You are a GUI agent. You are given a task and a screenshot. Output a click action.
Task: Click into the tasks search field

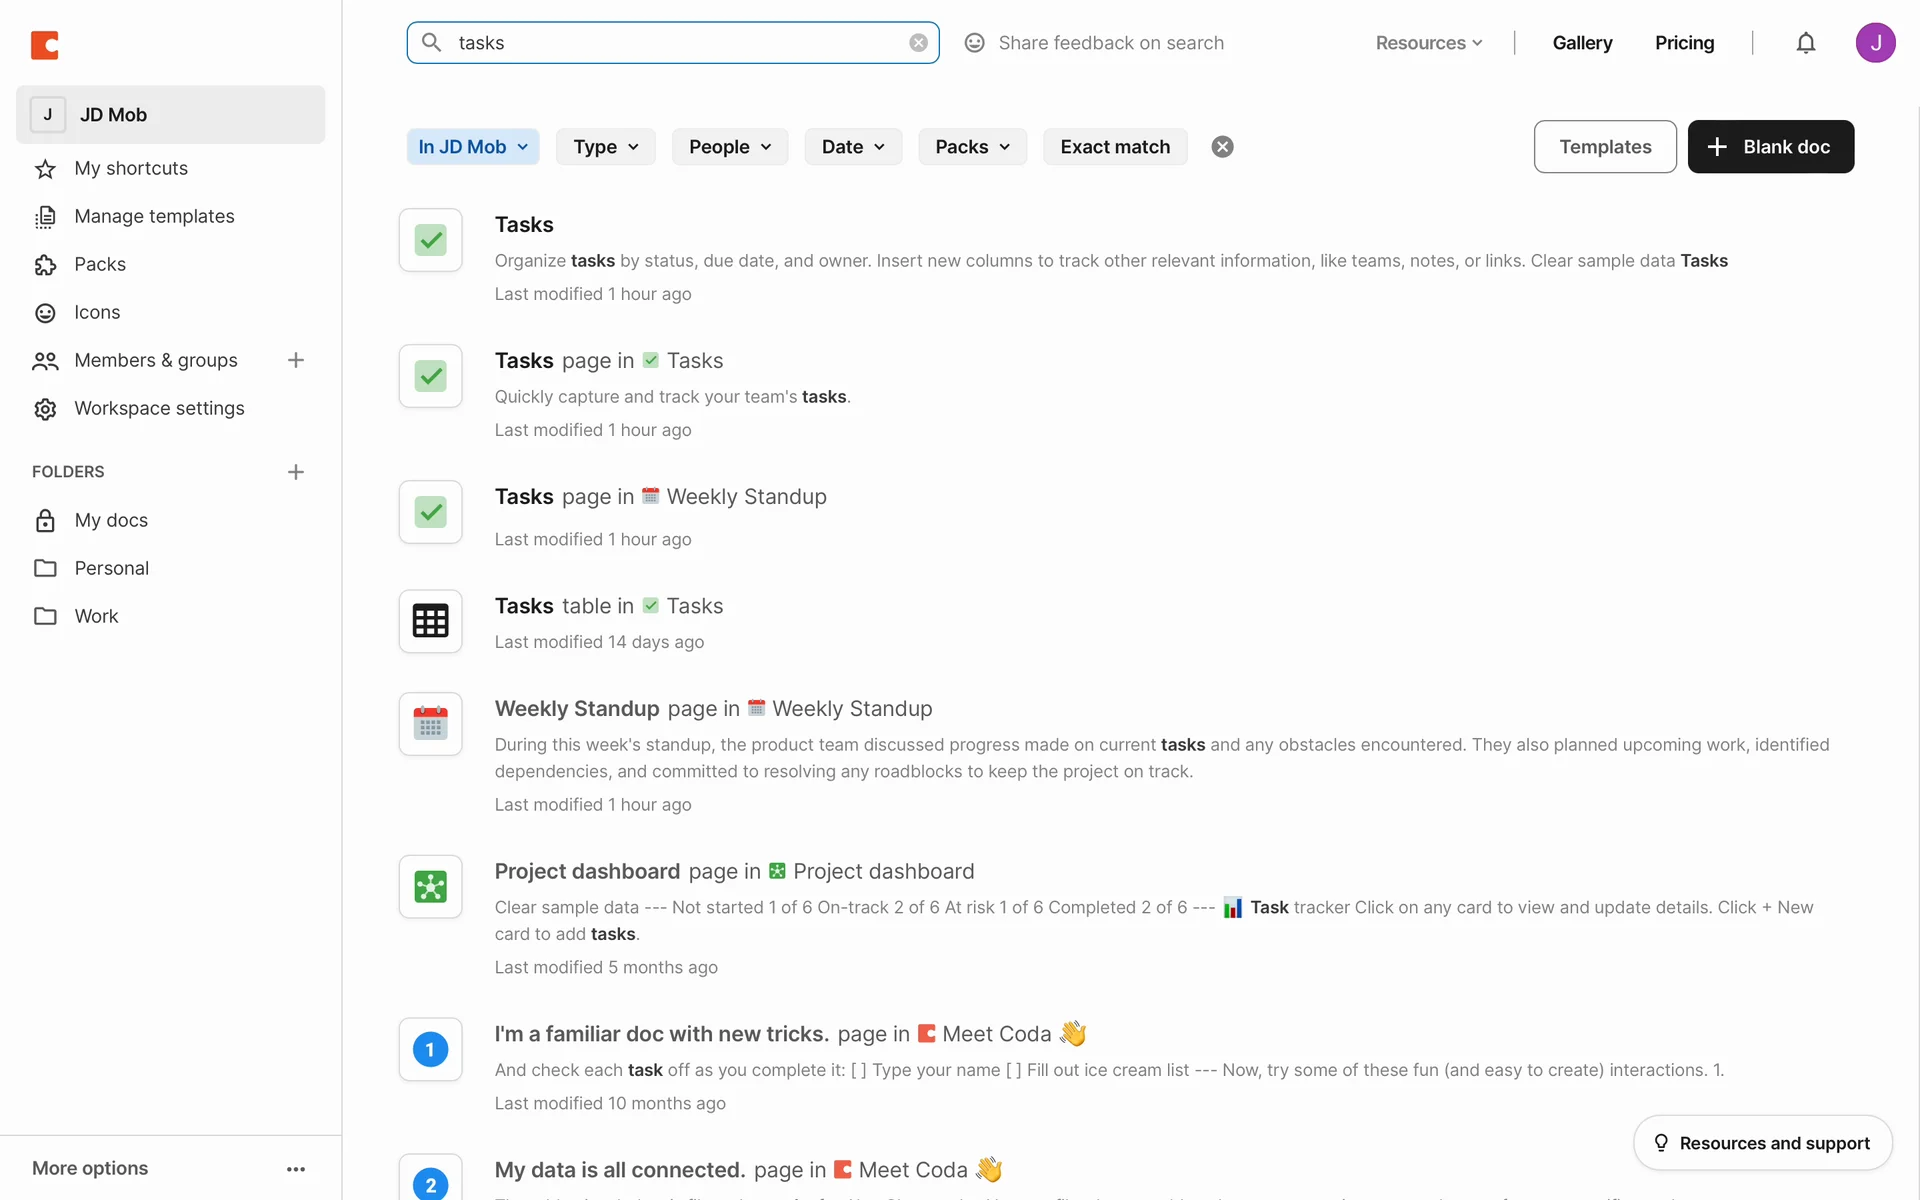coord(670,43)
